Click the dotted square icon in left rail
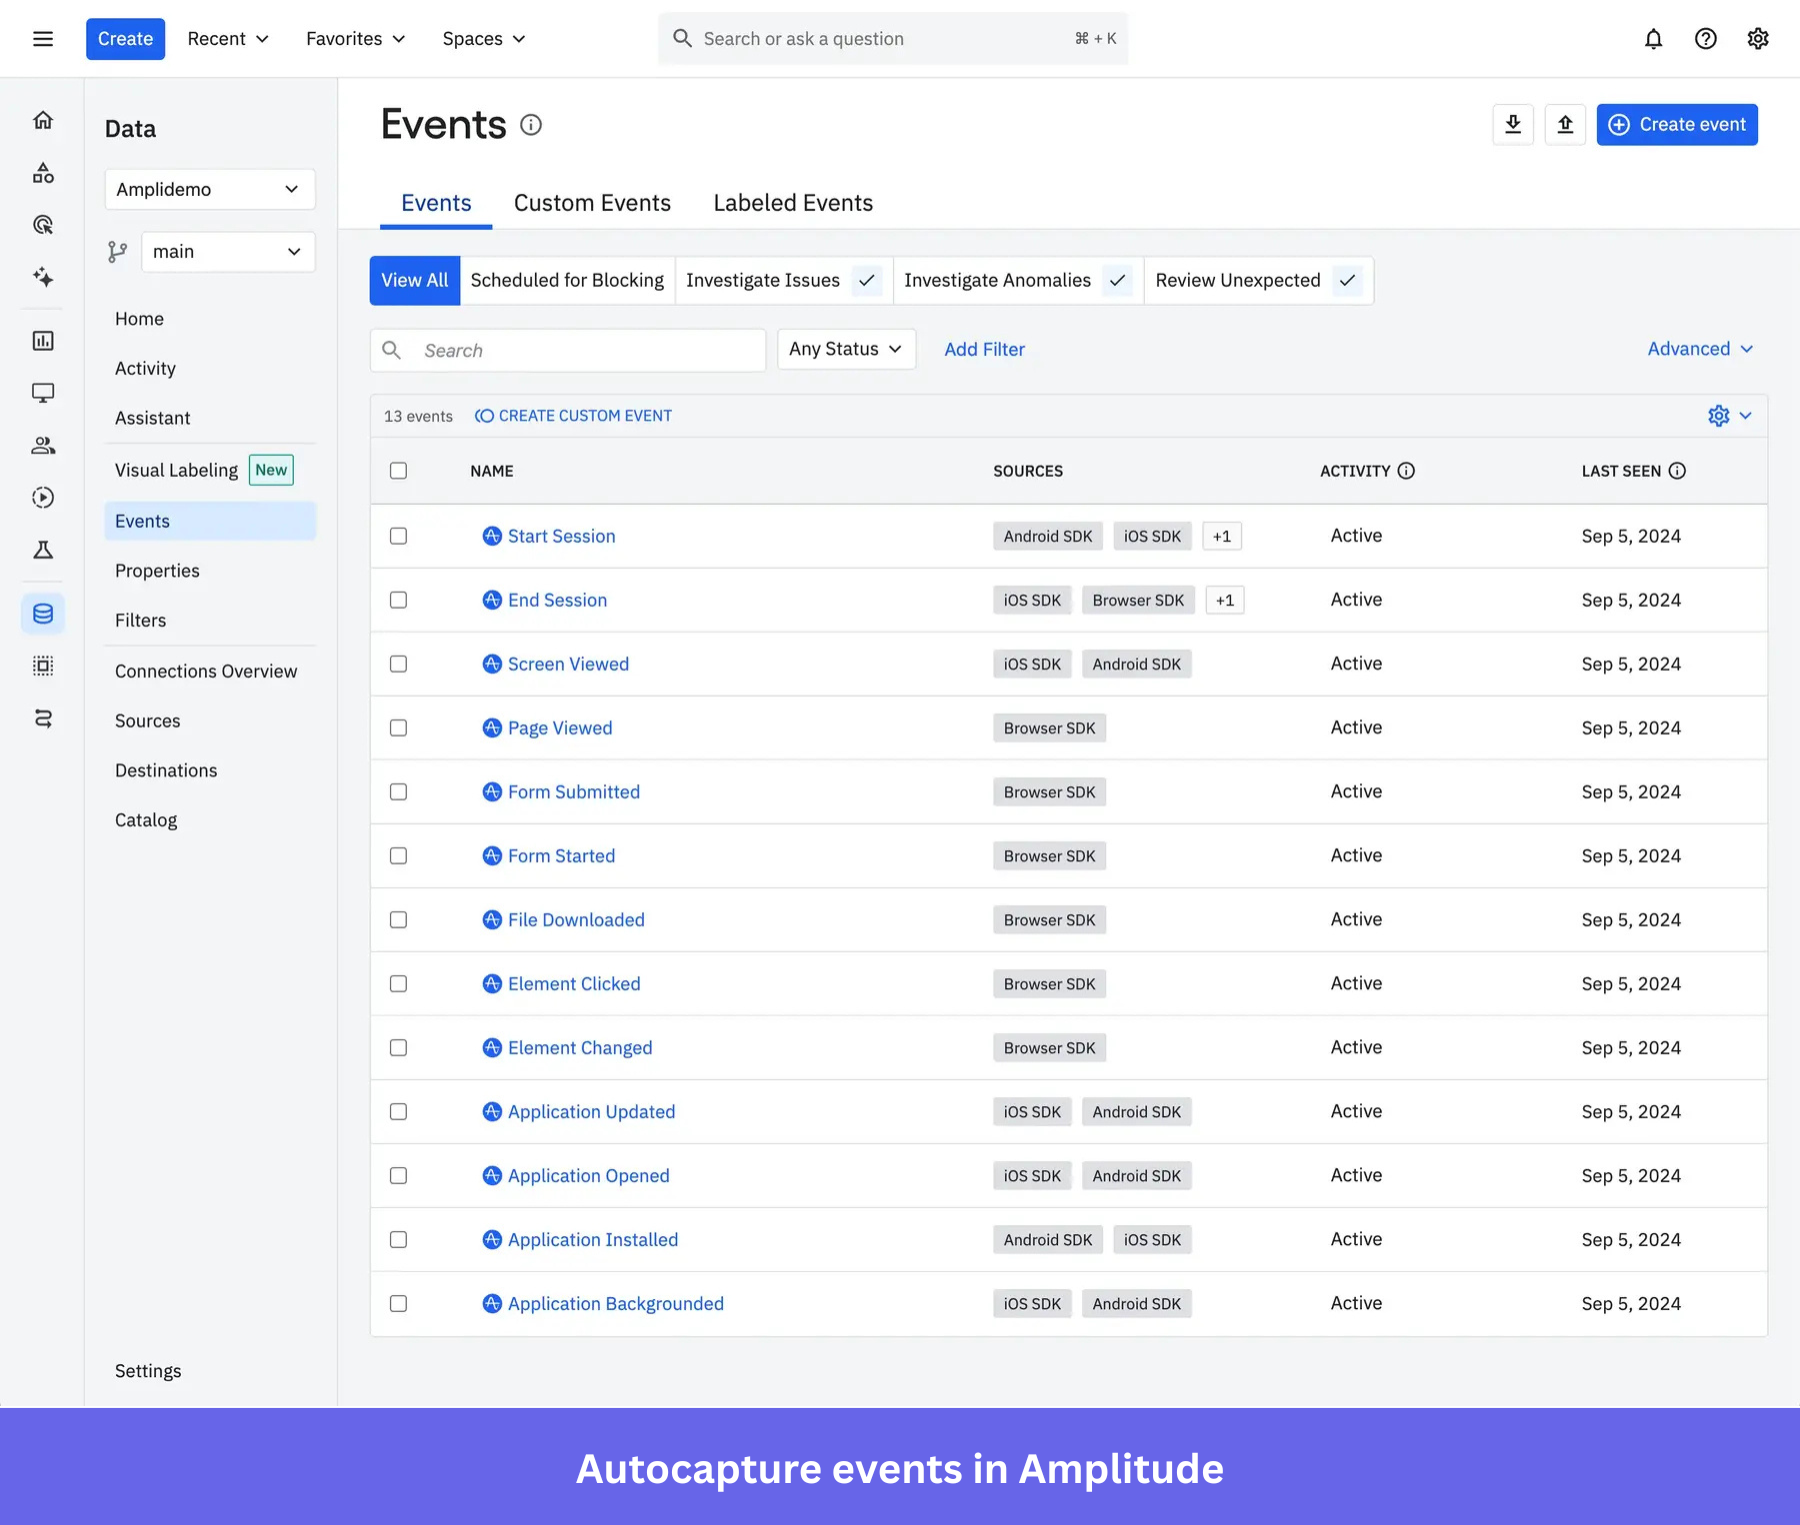 point(43,666)
